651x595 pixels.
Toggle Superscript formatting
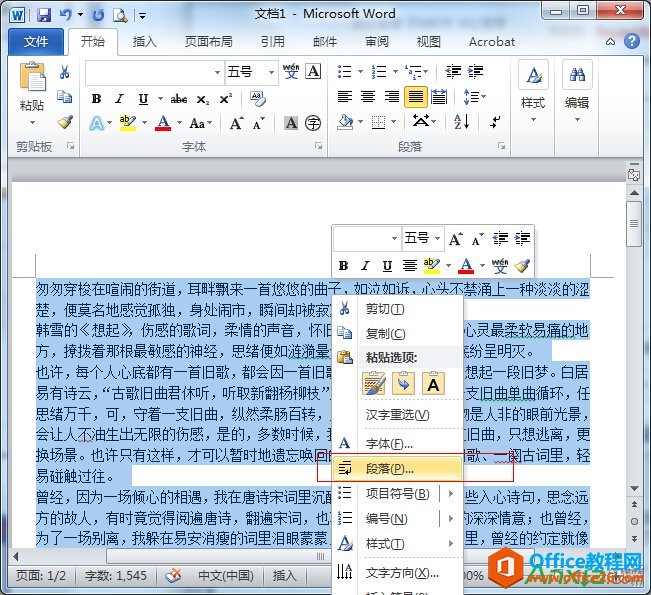pos(226,99)
